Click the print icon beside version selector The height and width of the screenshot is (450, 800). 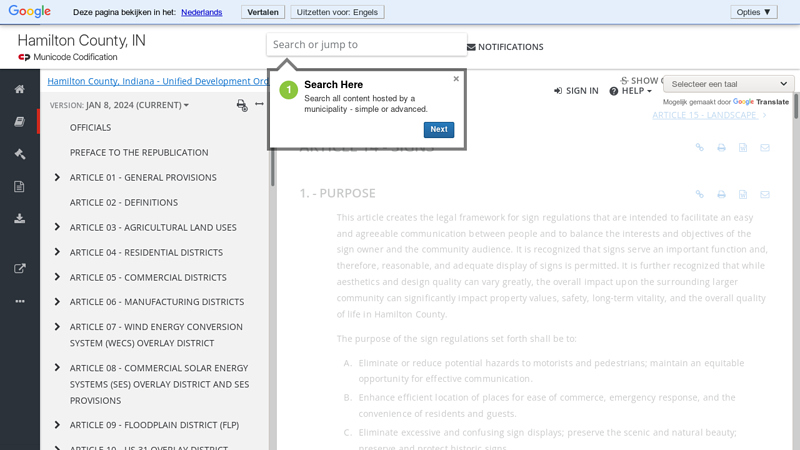(x=242, y=105)
